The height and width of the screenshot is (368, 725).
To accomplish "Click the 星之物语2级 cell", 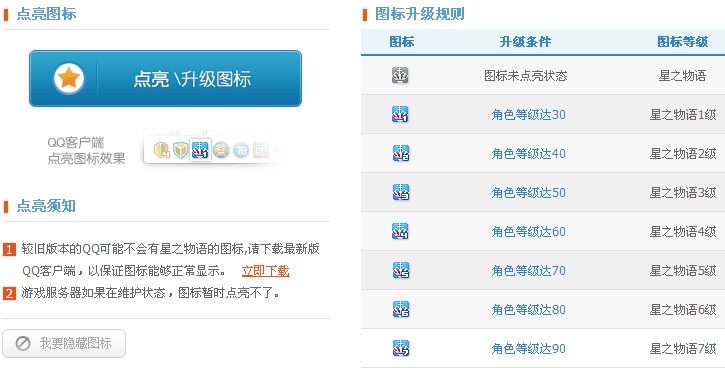I will click(x=683, y=153).
